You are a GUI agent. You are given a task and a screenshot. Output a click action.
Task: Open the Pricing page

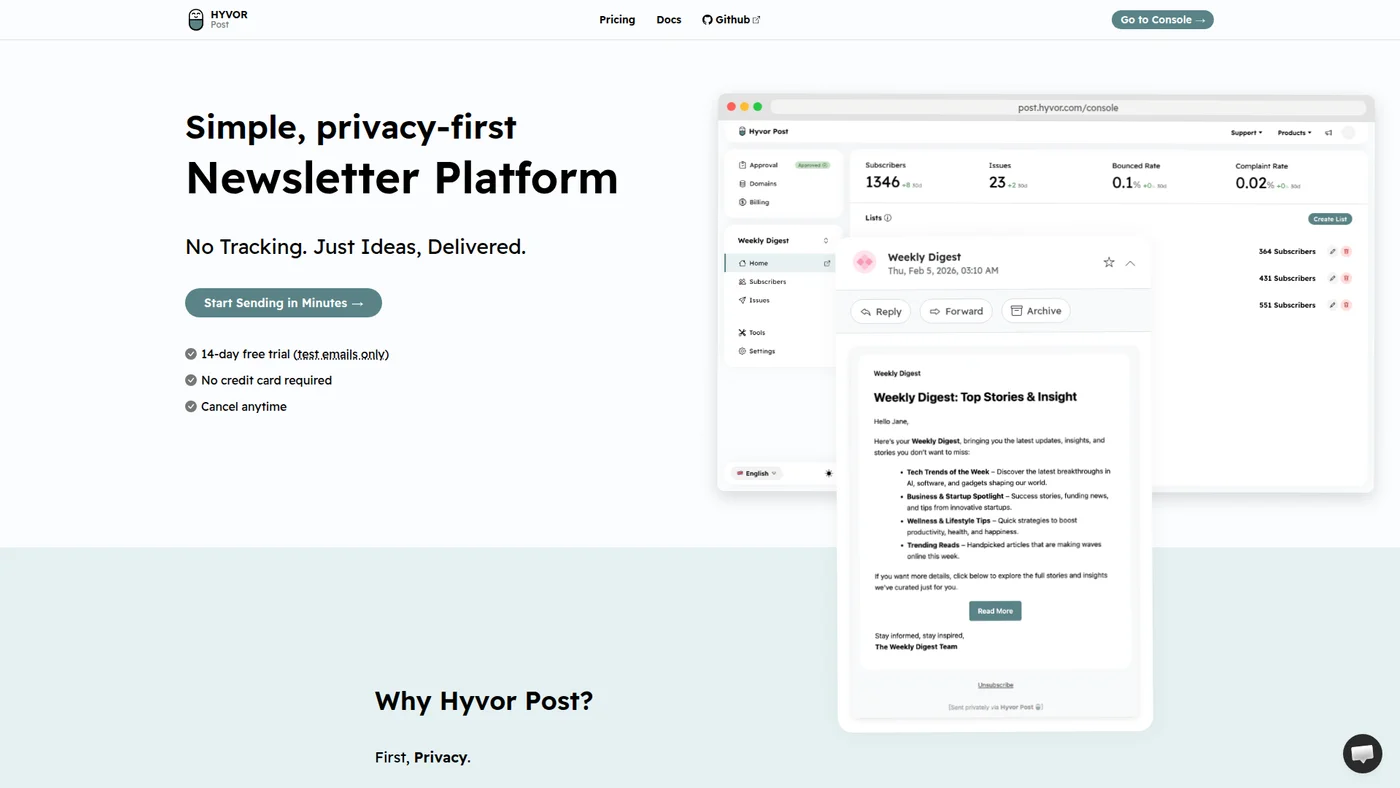coord(617,20)
